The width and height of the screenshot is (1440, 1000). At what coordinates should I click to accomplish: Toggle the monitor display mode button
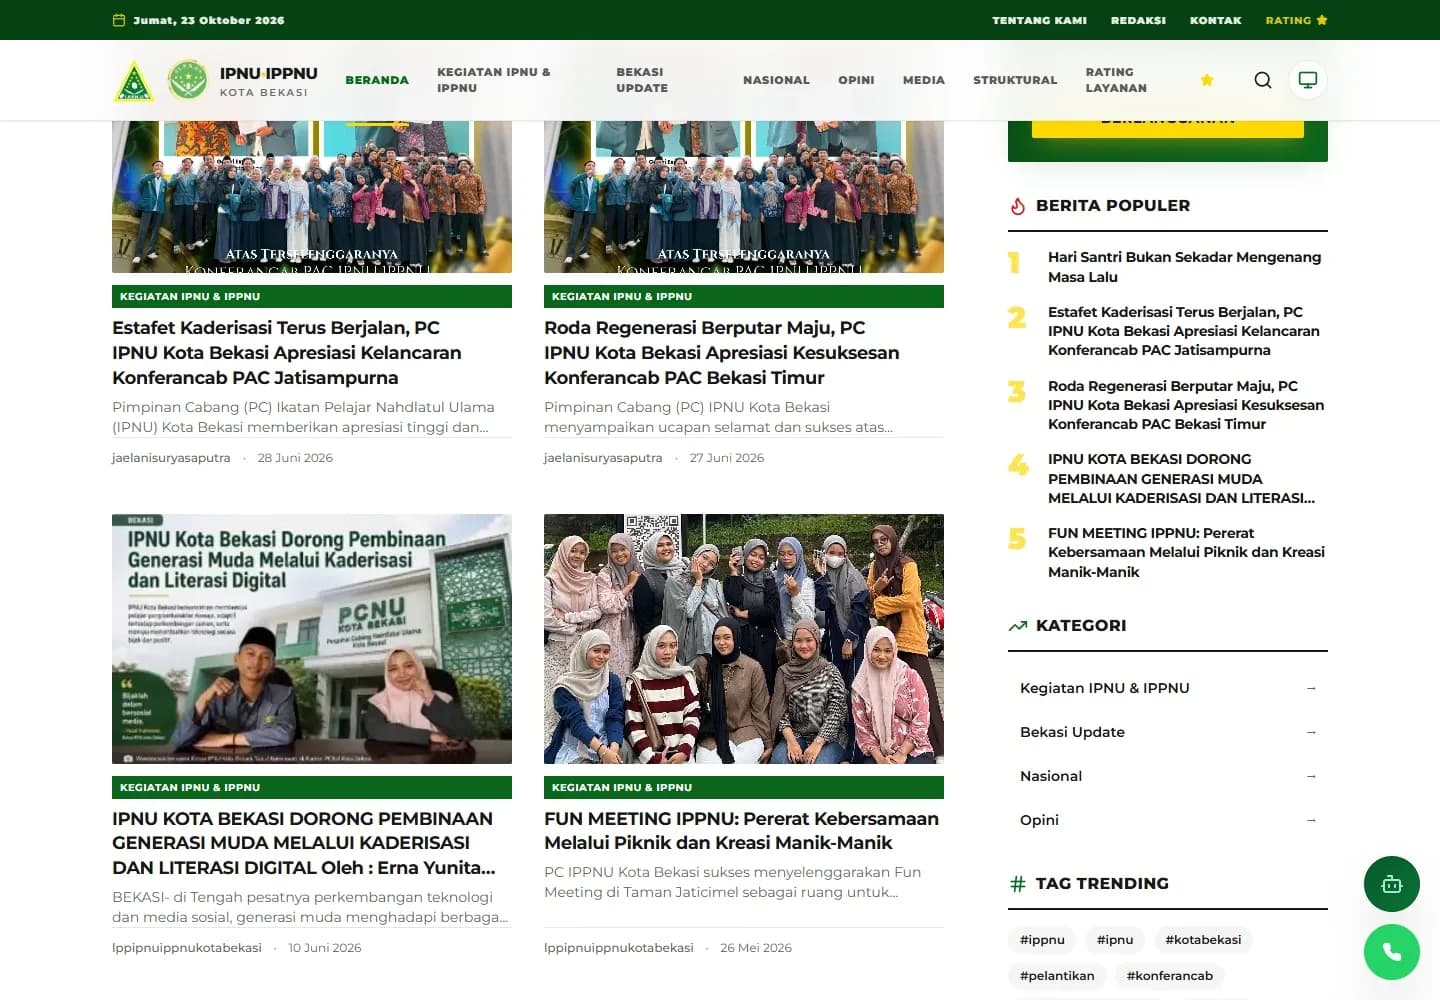coord(1308,80)
